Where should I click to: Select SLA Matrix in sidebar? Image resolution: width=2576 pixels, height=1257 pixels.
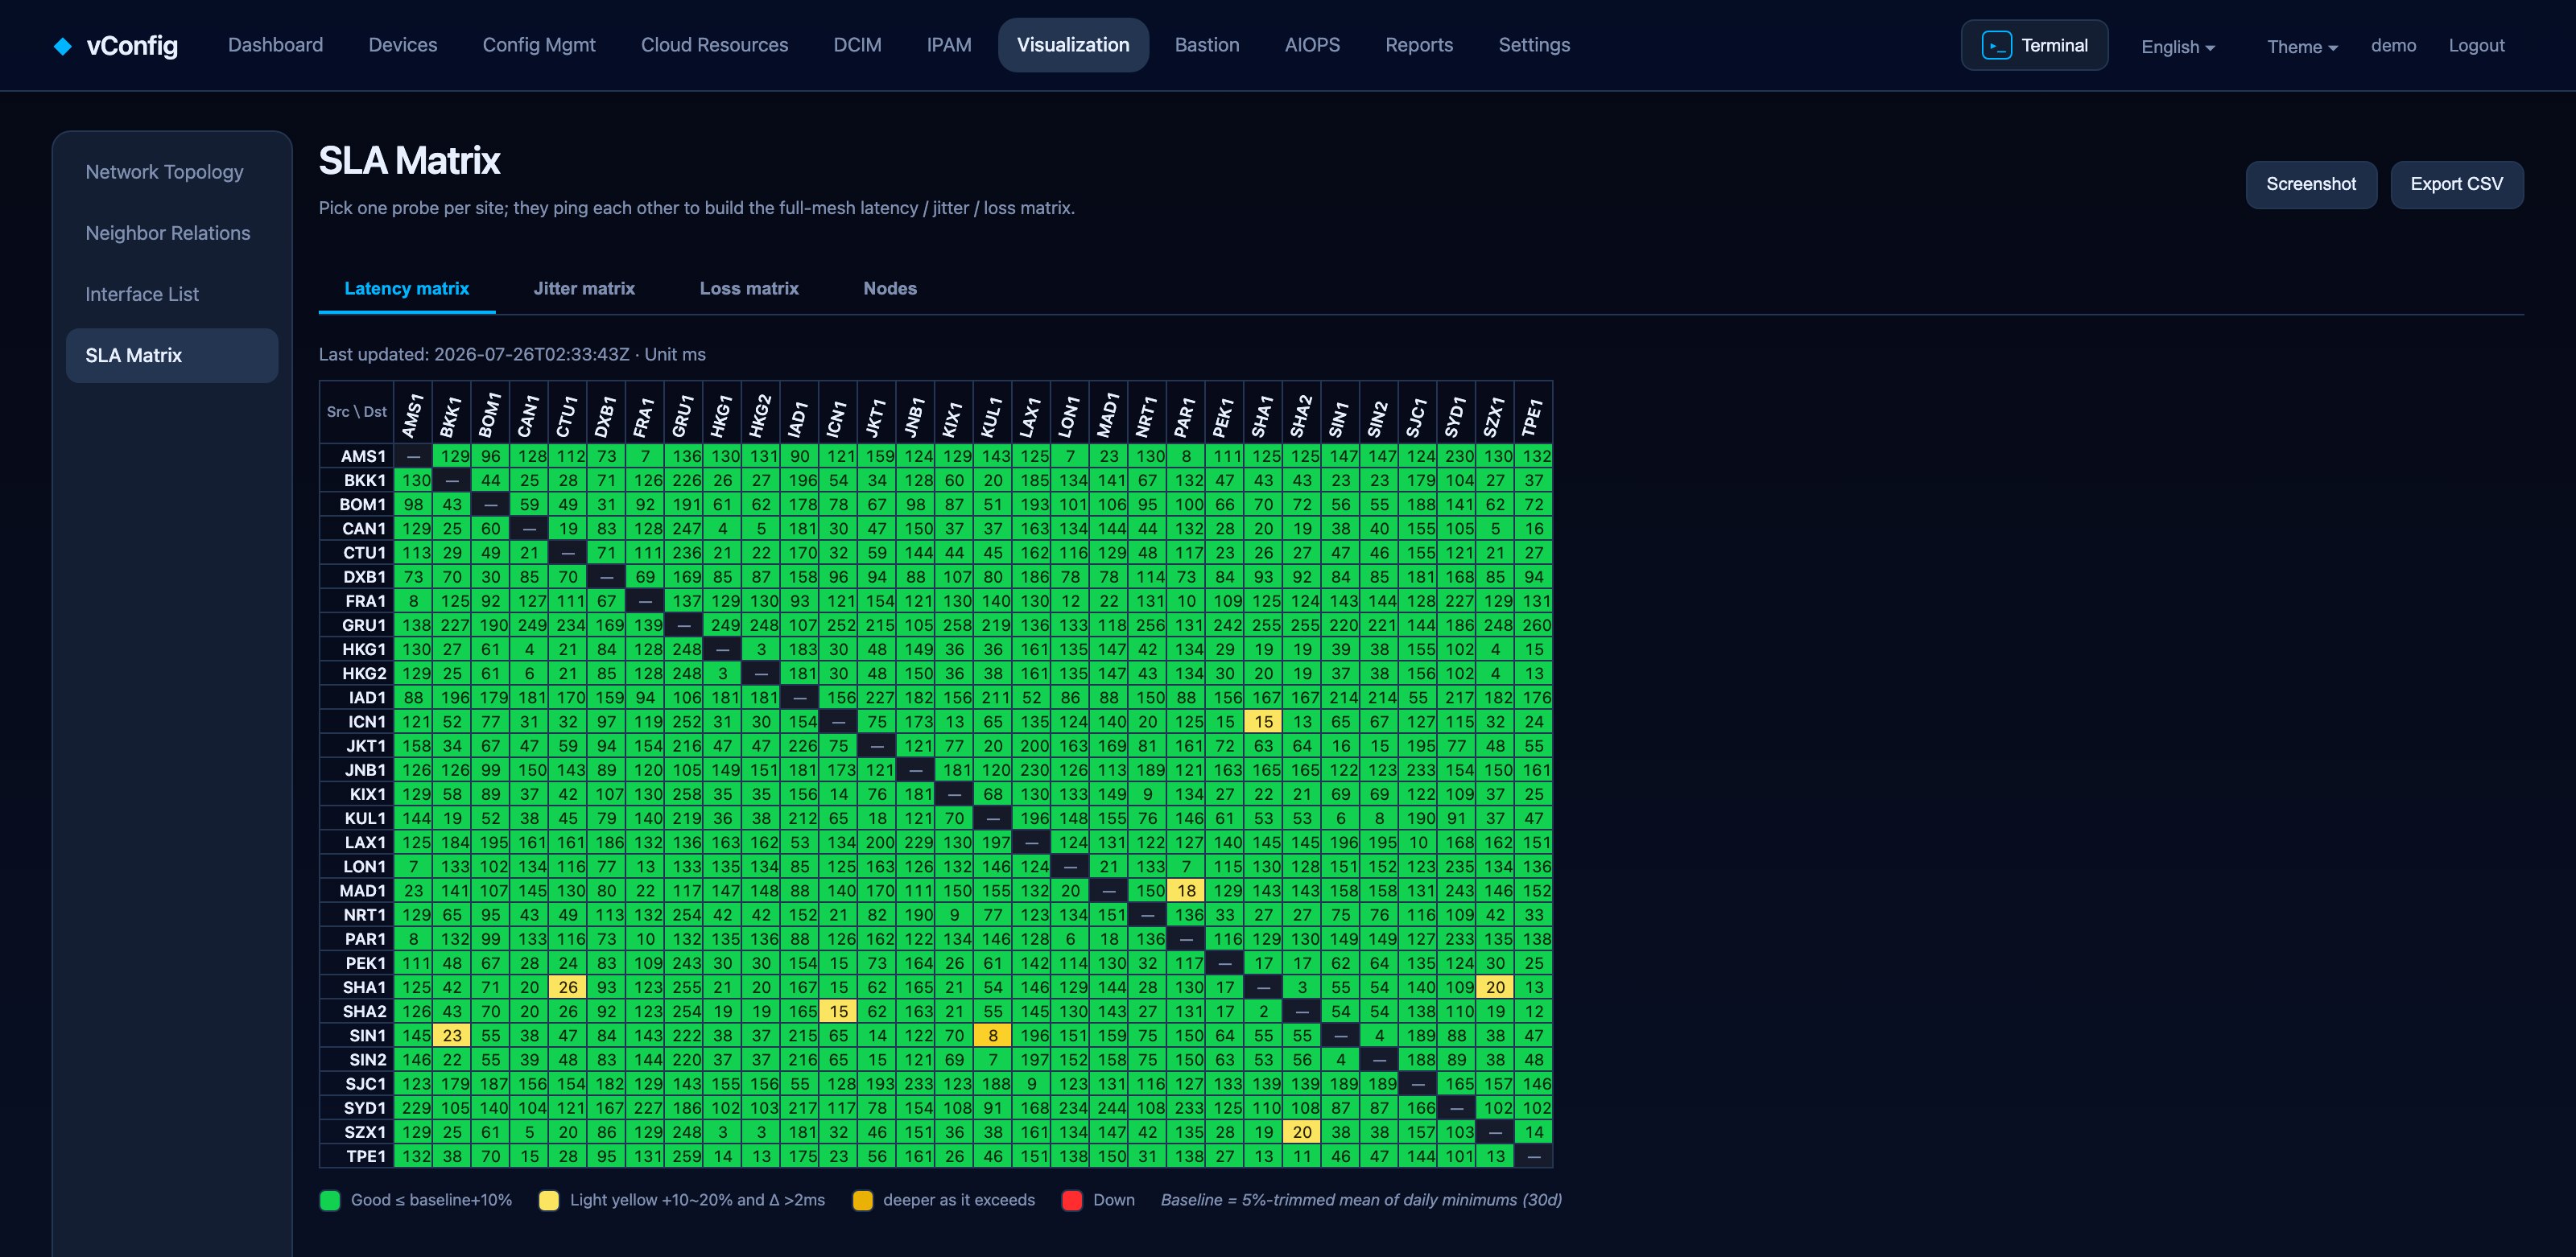(172, 355)
